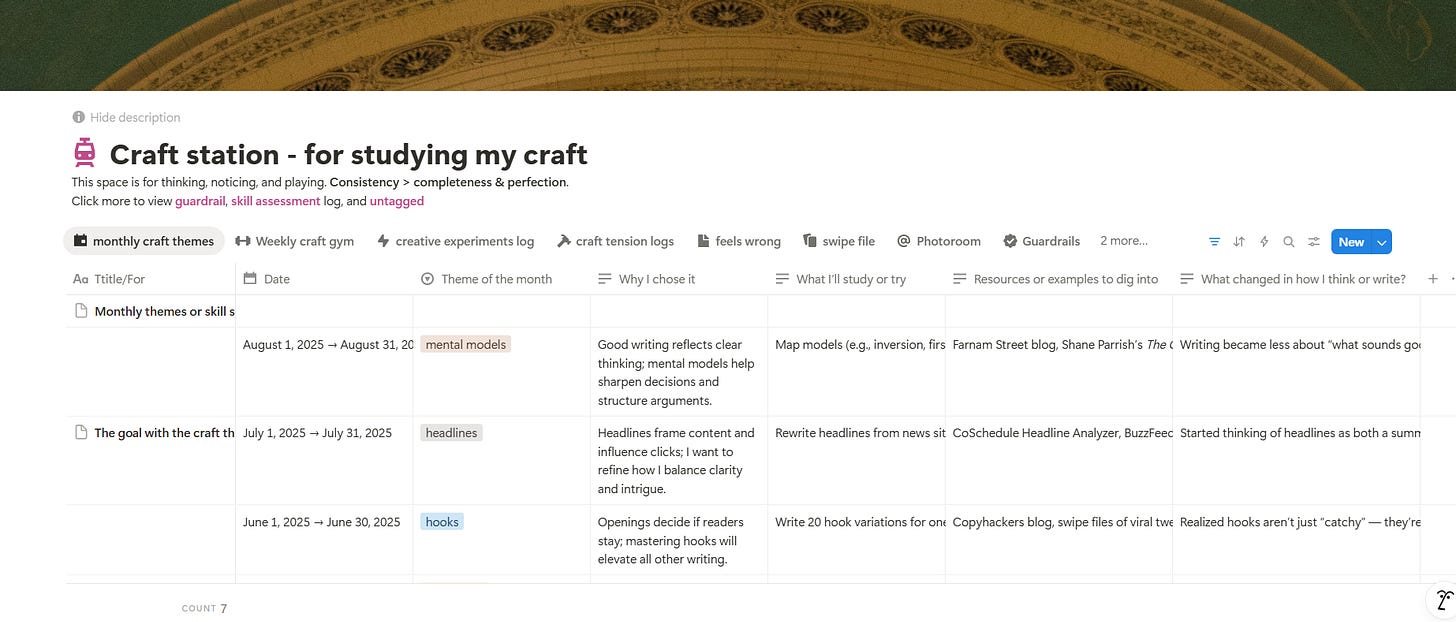
Task: Click cell 'Write 20 hook variations'
Action: [856, 540]
